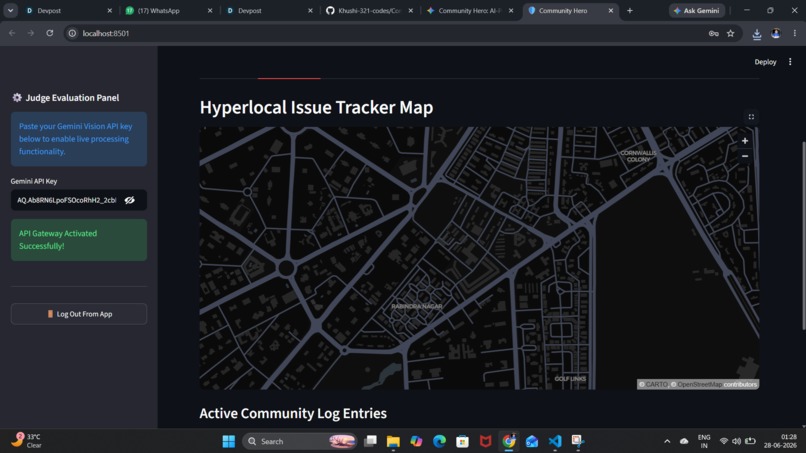Open the CARTO attribution link
Image resolution: width=806 pixels, height=453 pixels.
pos(656,384)
